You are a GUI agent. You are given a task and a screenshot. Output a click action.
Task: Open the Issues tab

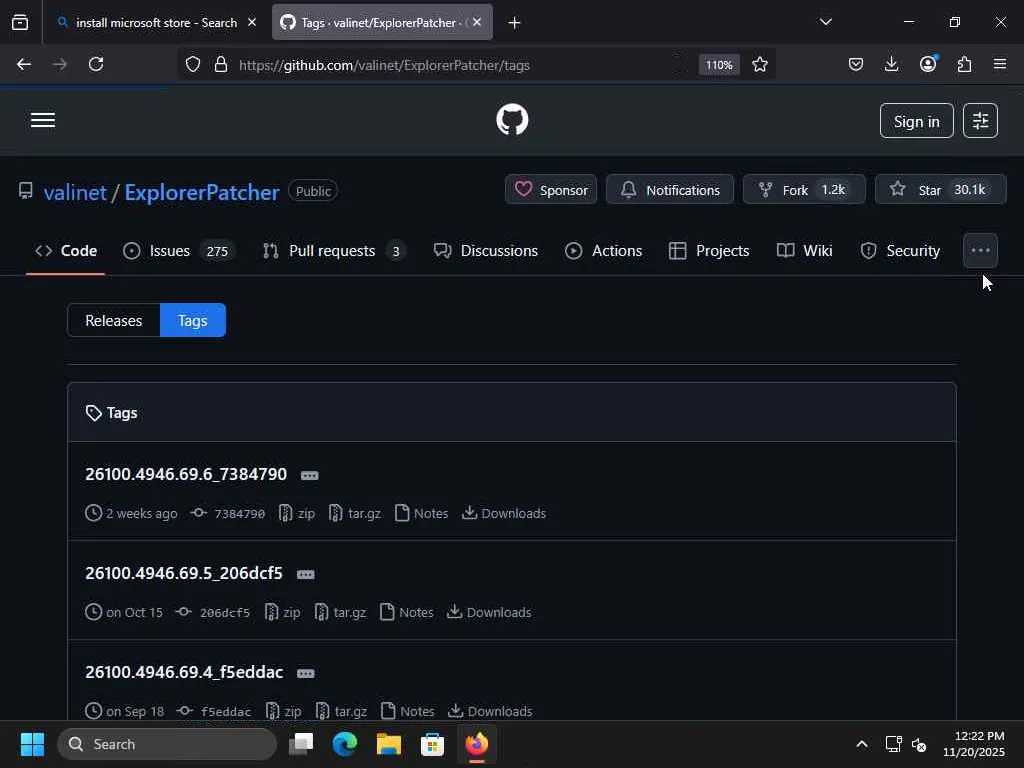(x=178, y=251)
